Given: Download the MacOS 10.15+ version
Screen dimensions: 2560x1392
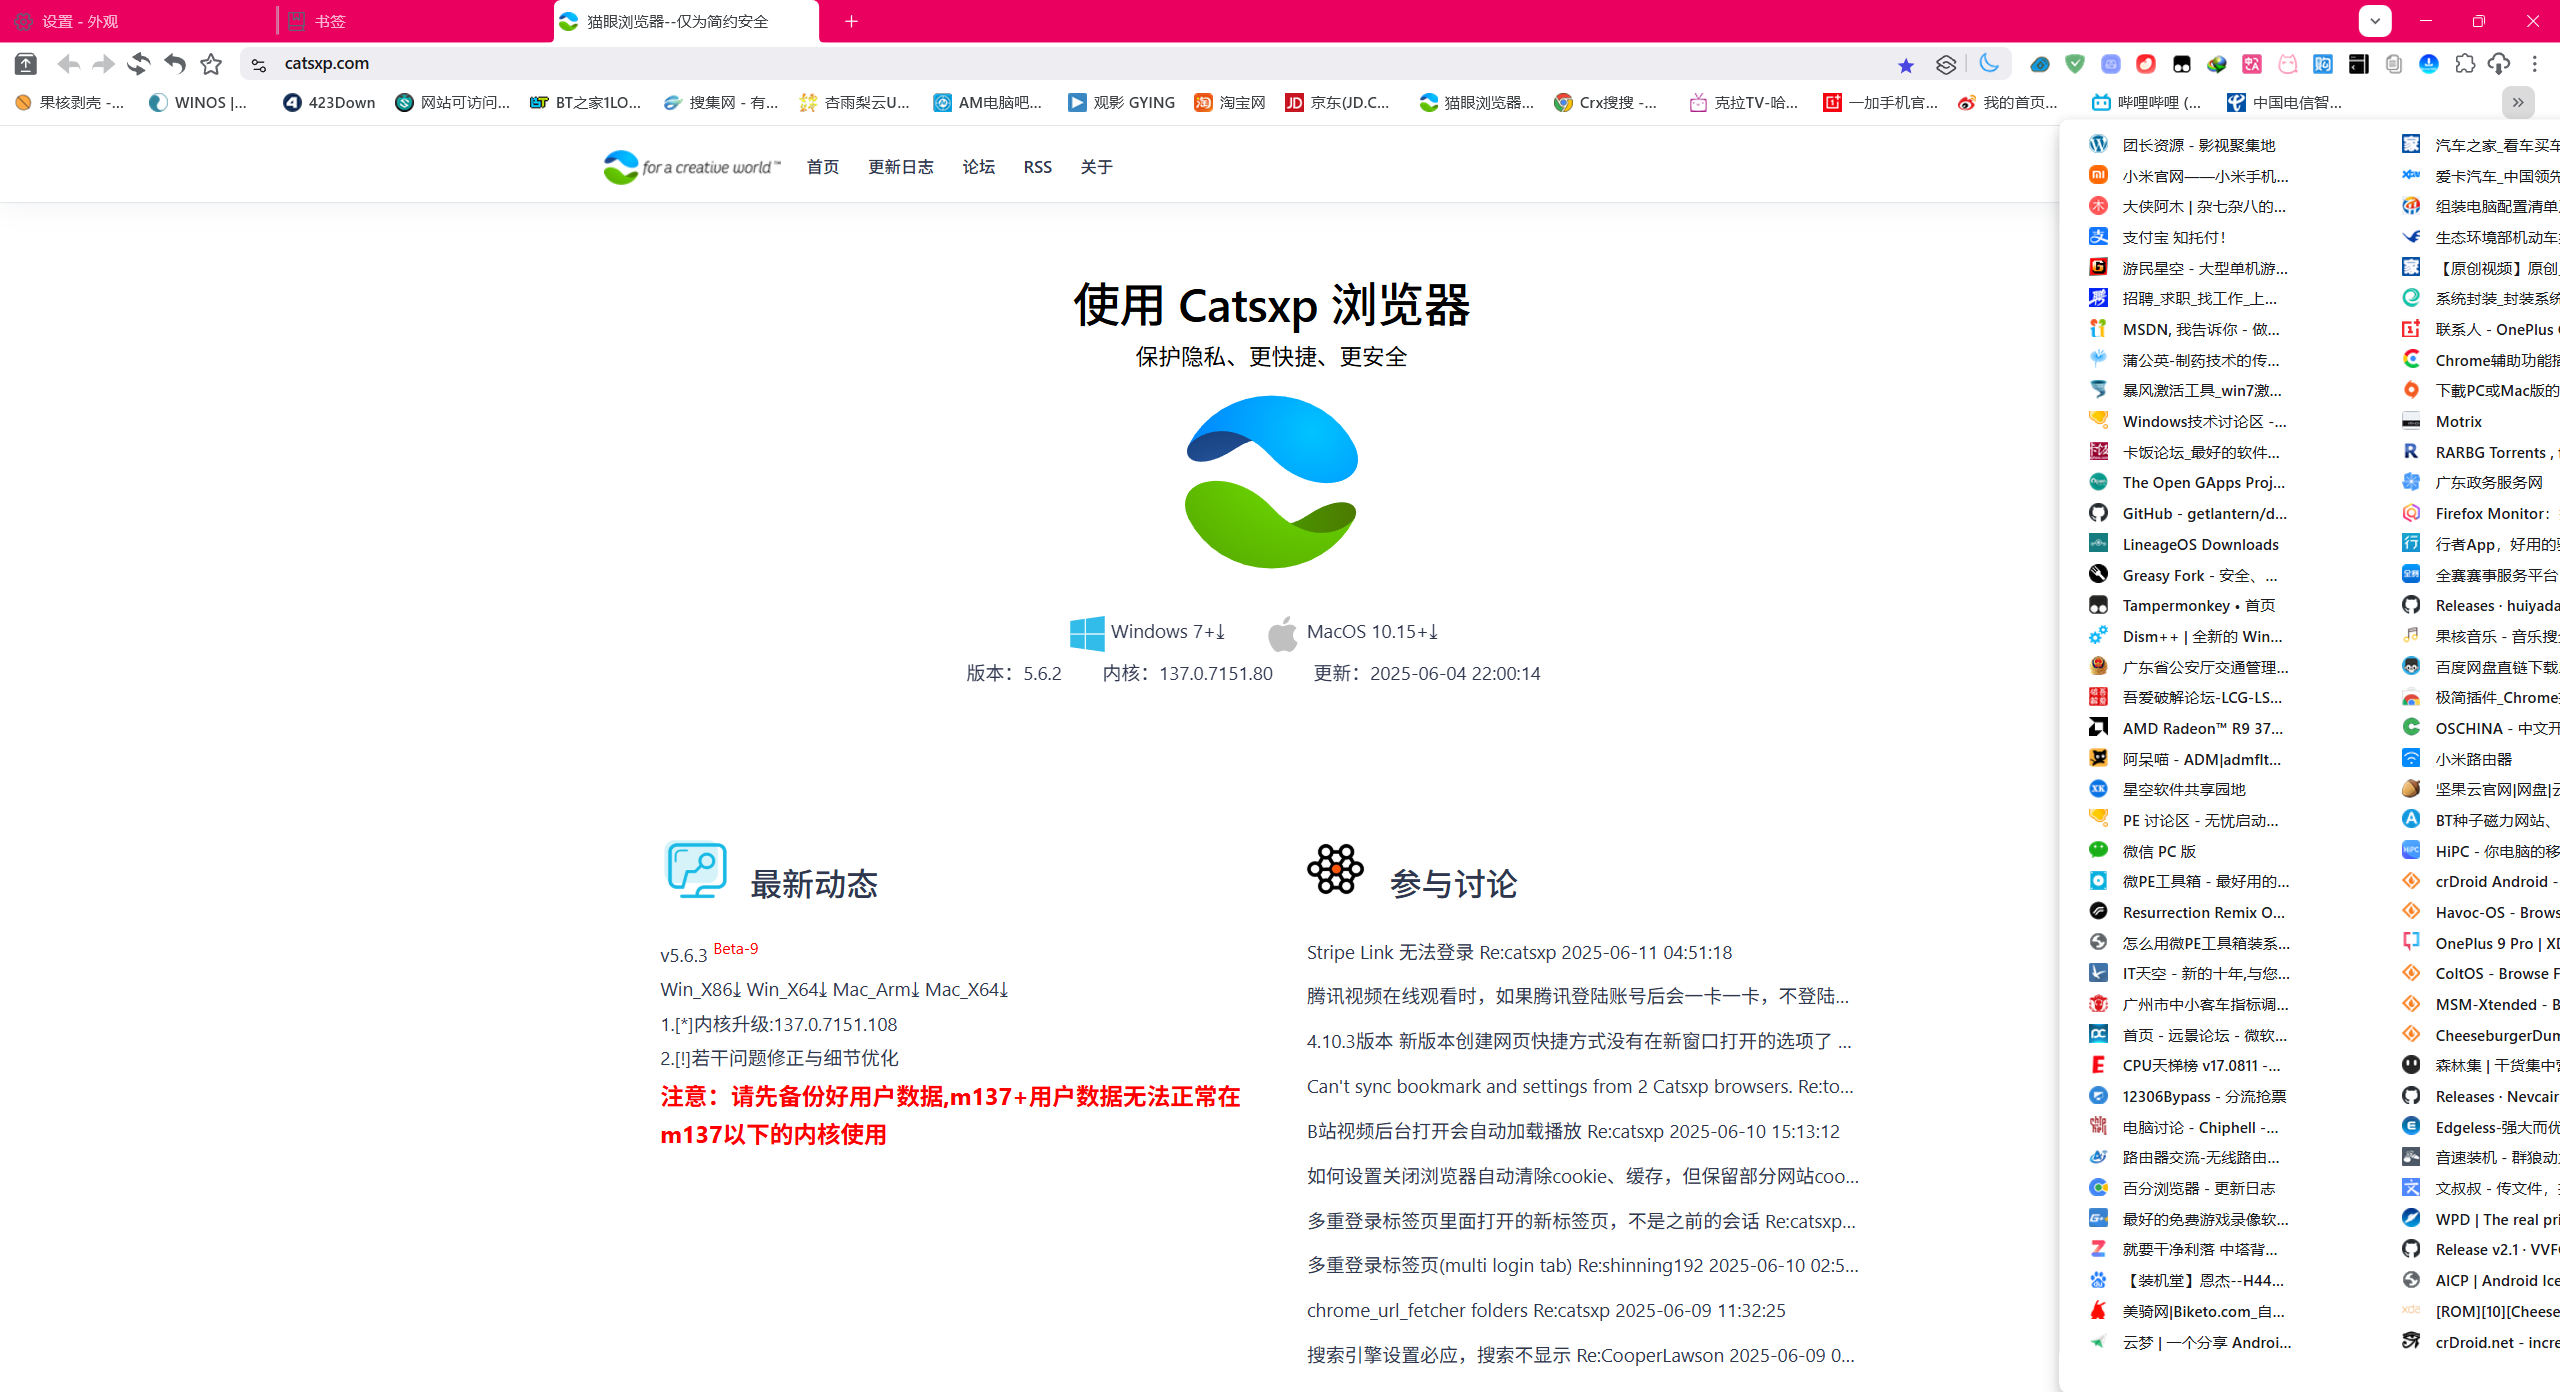Looking at the screenshot, I should tap(1353, 632).
